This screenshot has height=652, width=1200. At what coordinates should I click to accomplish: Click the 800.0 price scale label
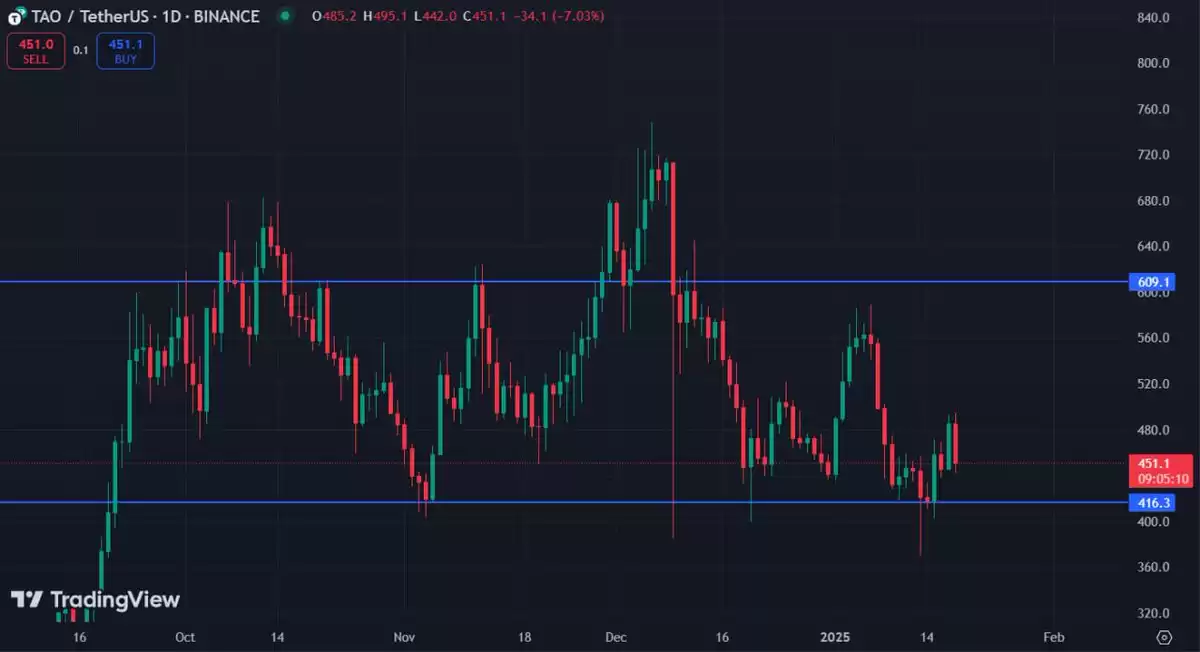tap(1153, 63)
